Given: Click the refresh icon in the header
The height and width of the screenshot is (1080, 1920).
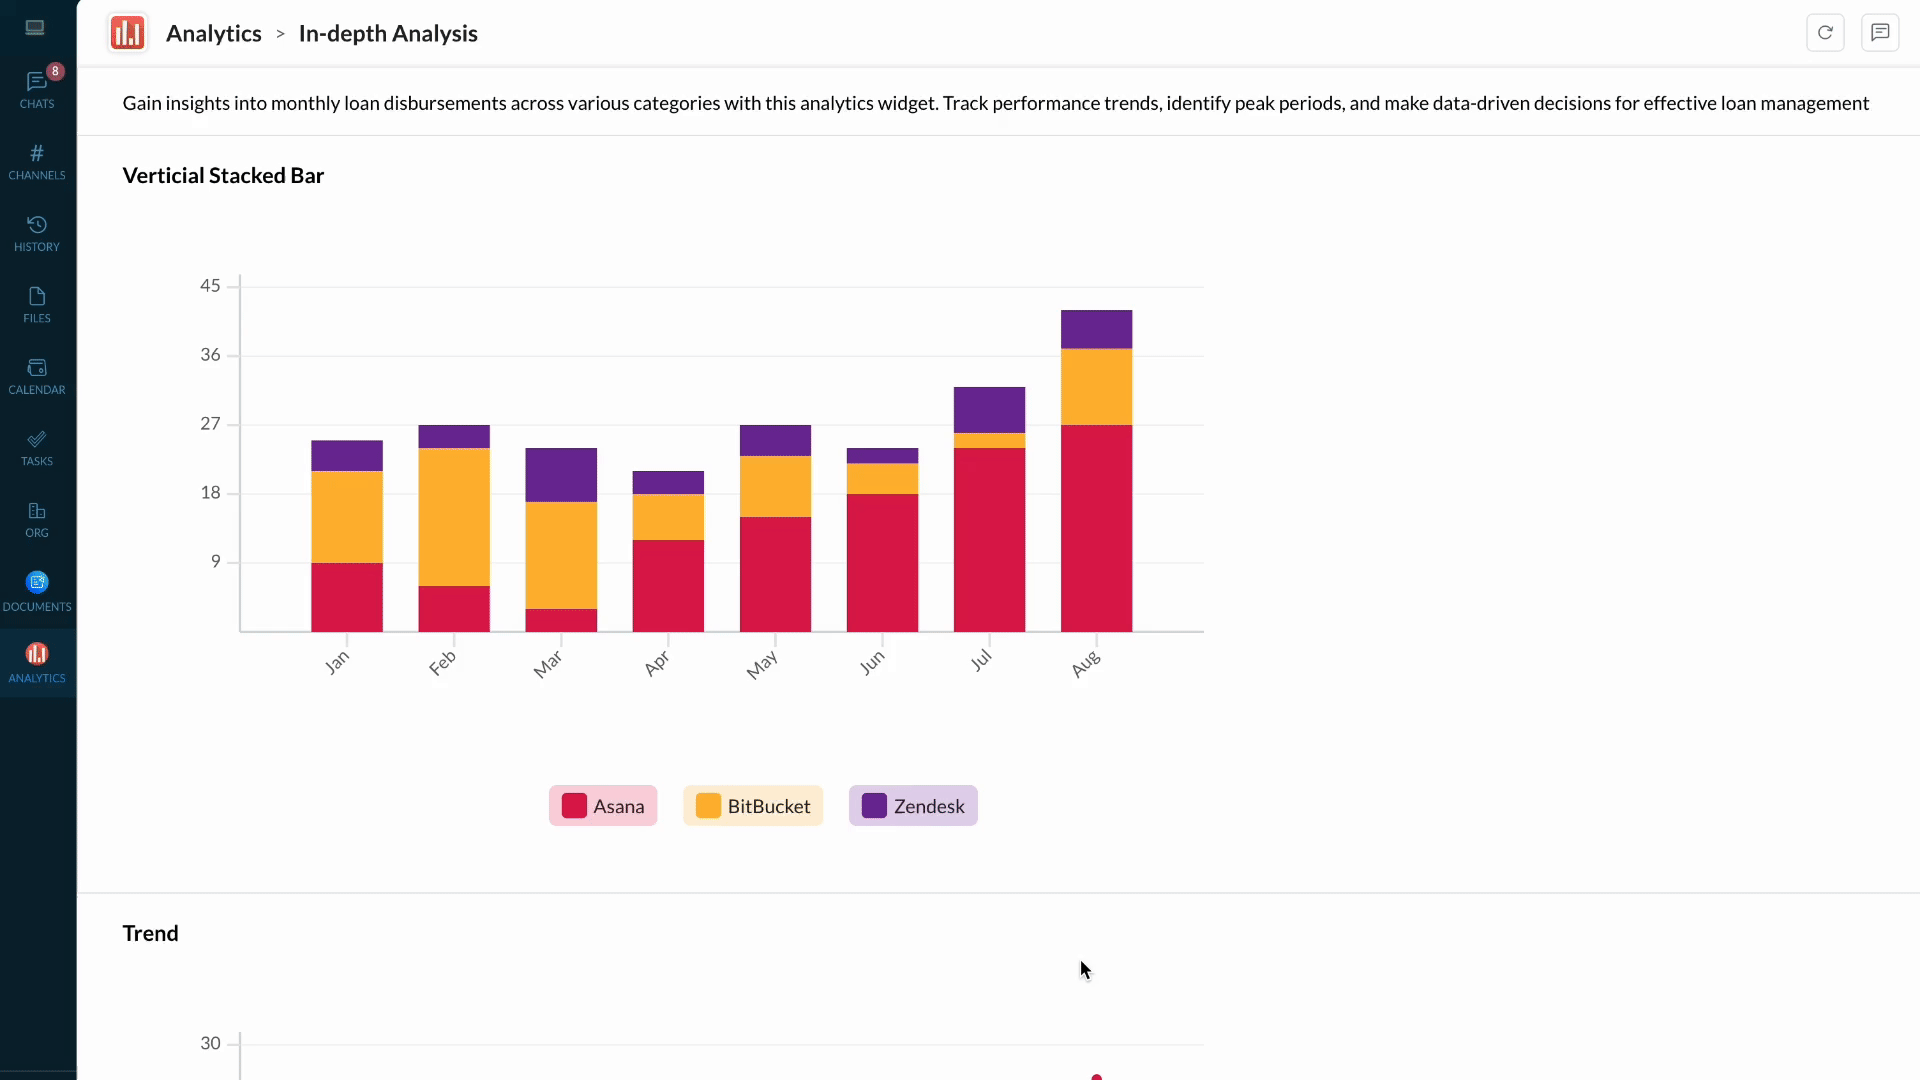Looking at the screenshot, I should [1825, 32].
